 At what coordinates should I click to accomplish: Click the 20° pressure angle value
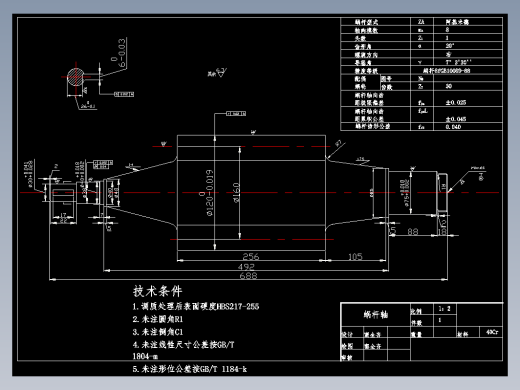(450, 46)
